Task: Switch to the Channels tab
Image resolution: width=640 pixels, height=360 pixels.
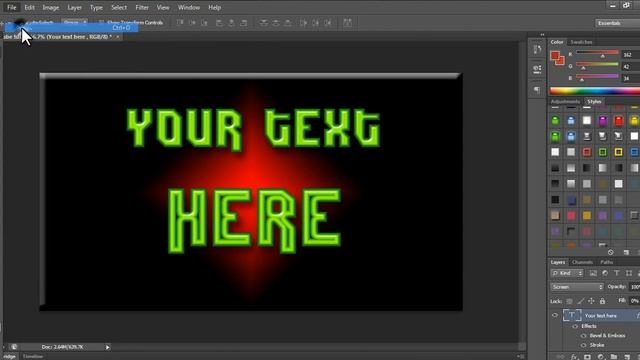Action: click(x=582, y=262)
